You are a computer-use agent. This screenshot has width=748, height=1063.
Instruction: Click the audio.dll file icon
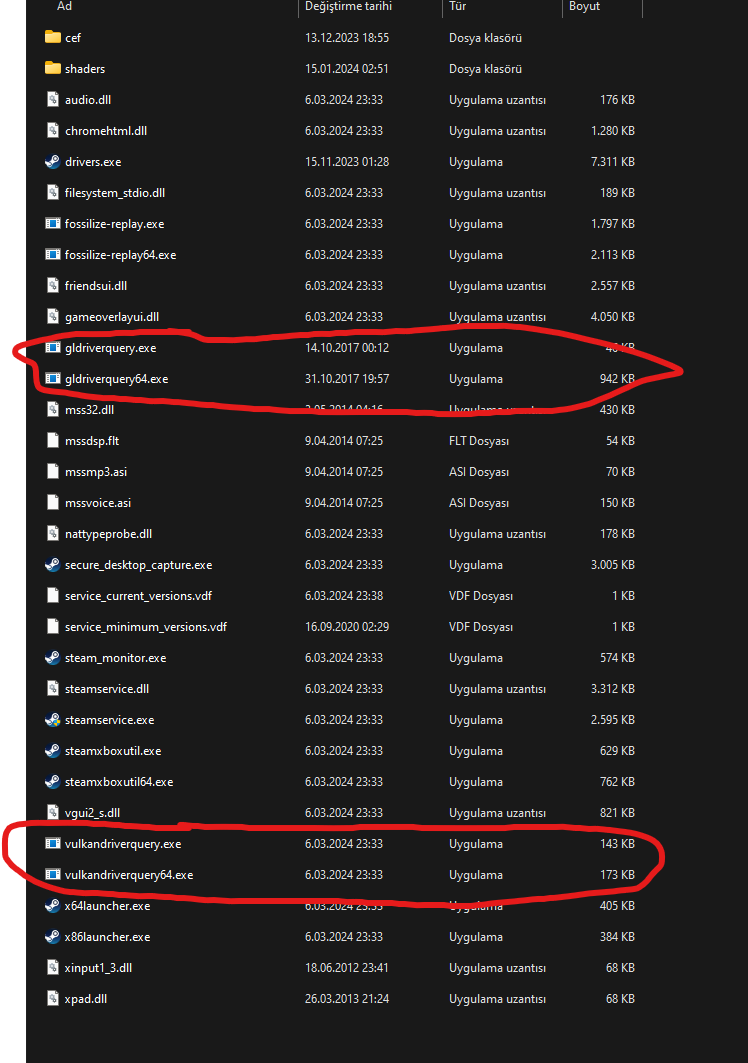coord(53,100)
